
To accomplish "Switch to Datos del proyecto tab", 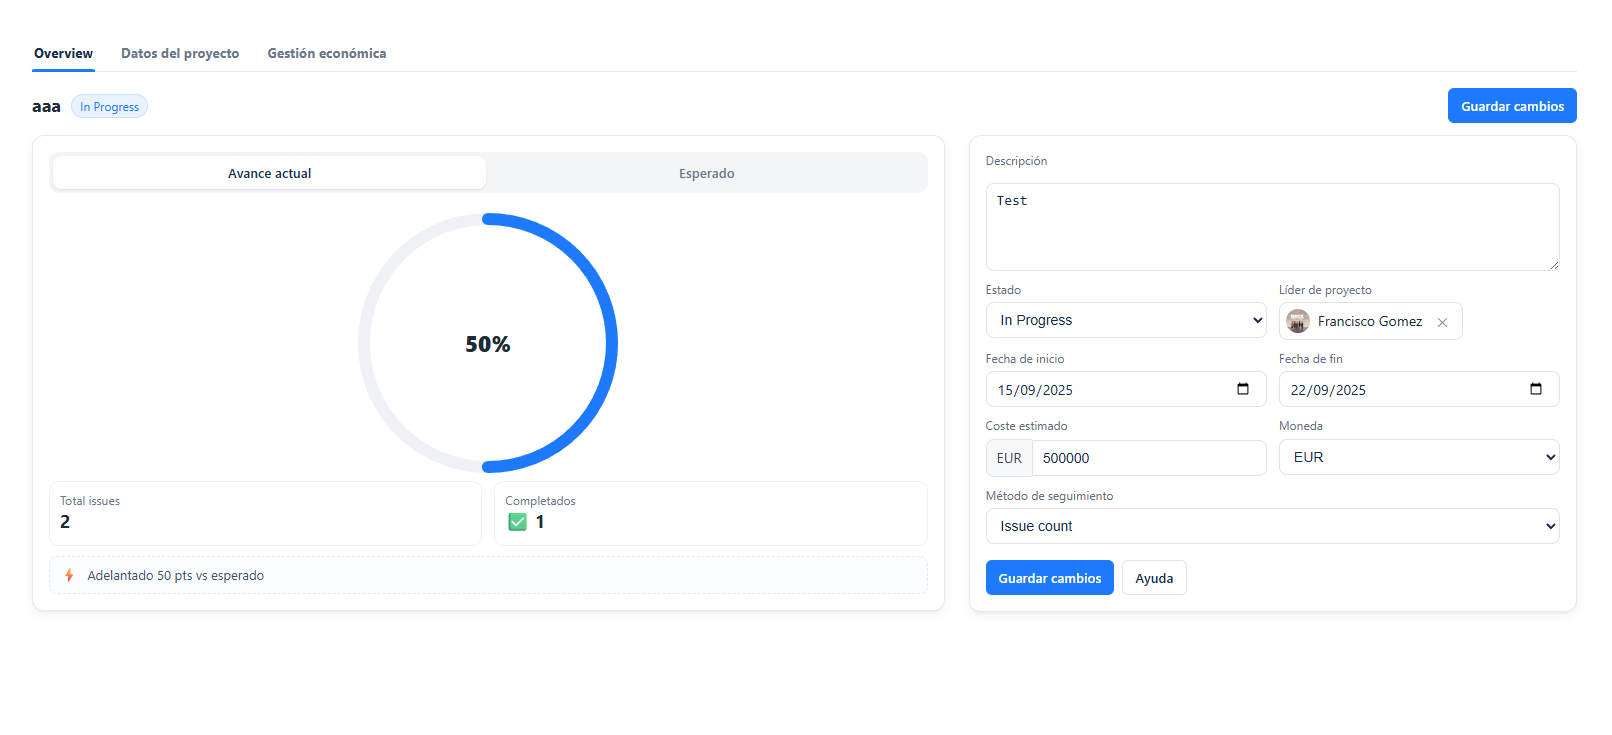I will tap(180, 53).
